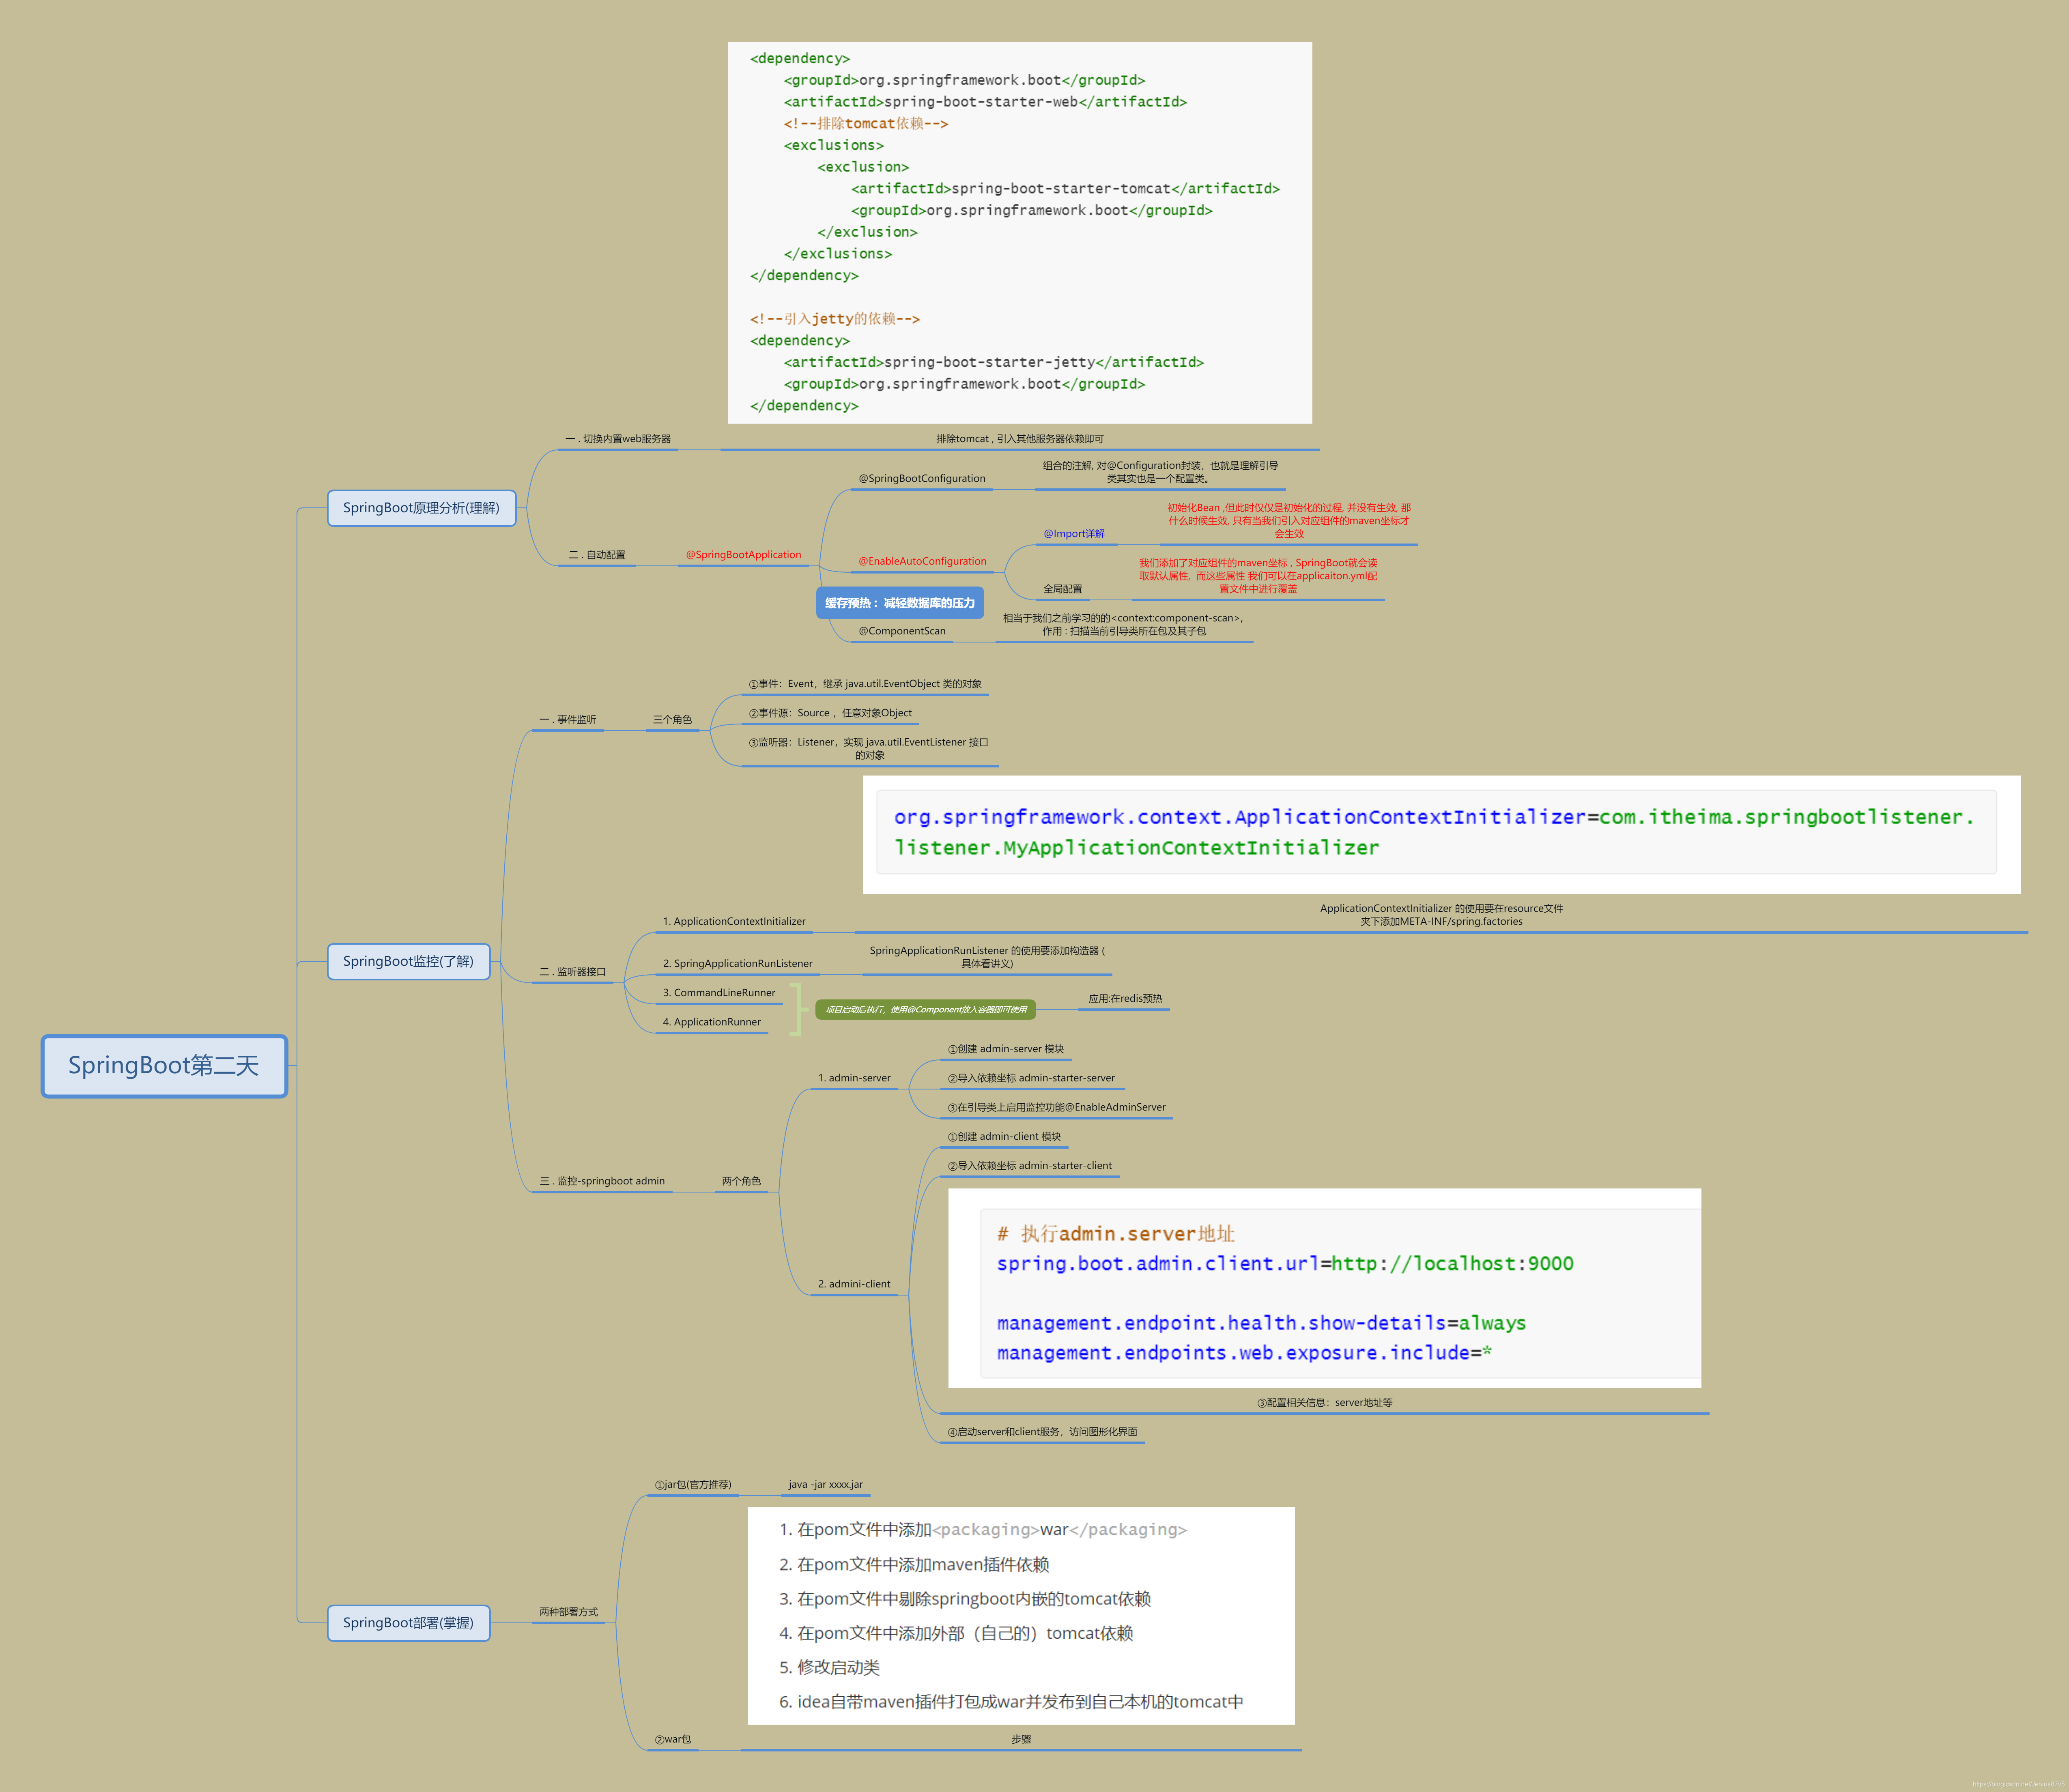Select the ①jar包(官方推荐) node
Viewport: 2069px width, 1792px height.
pos(693,1485)
